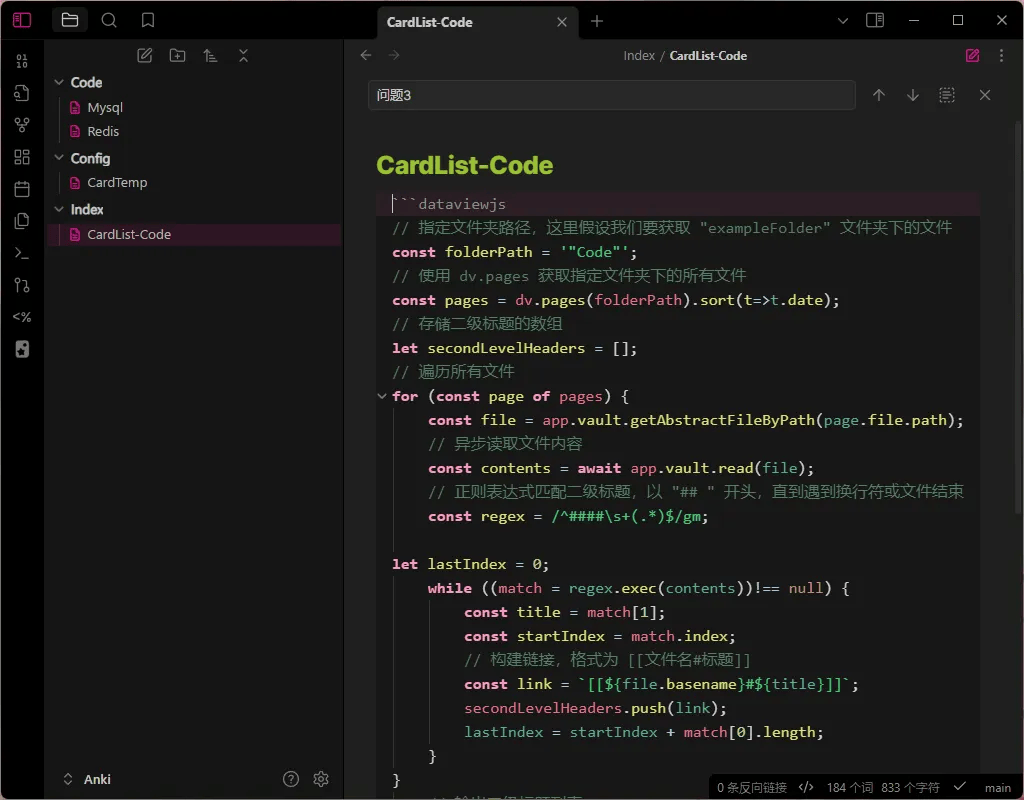The width and height of the screenshot is (1024, 800).
Task: Click the 0 条反向链接 status item
Action: 752,788
